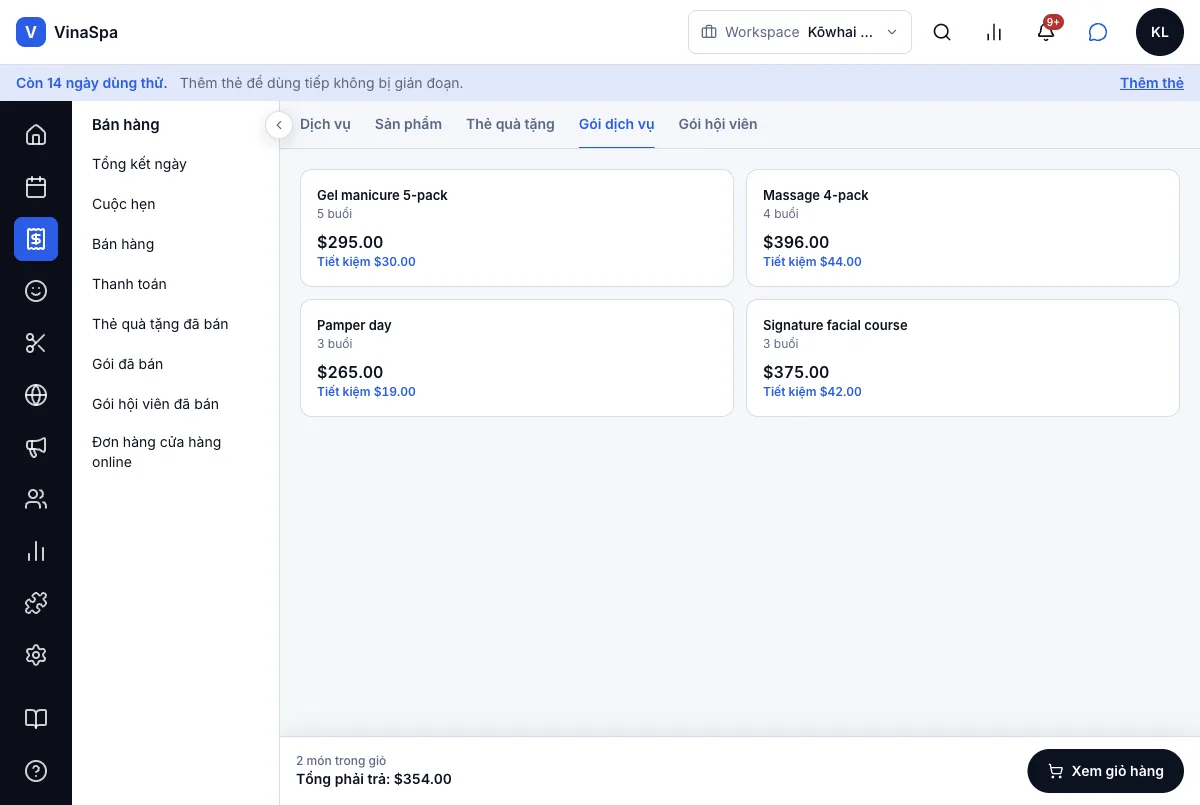The width and height of the screenshot is (1200, 805).
Task: Open the KL user avatar menu
Action: tap(1160, 32)
